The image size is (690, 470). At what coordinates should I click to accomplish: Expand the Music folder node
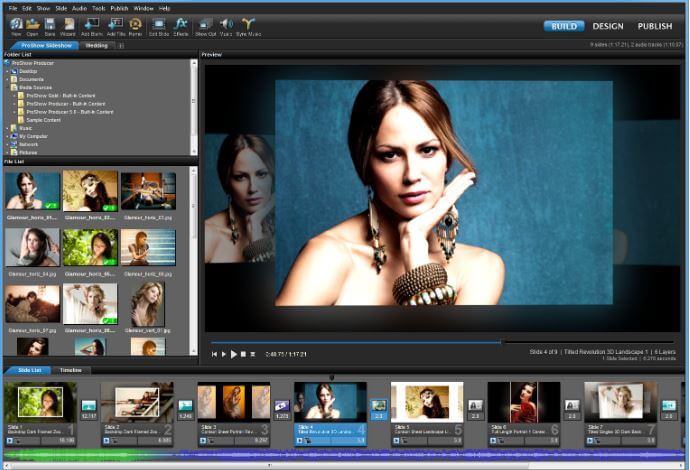tap(7, 129)
